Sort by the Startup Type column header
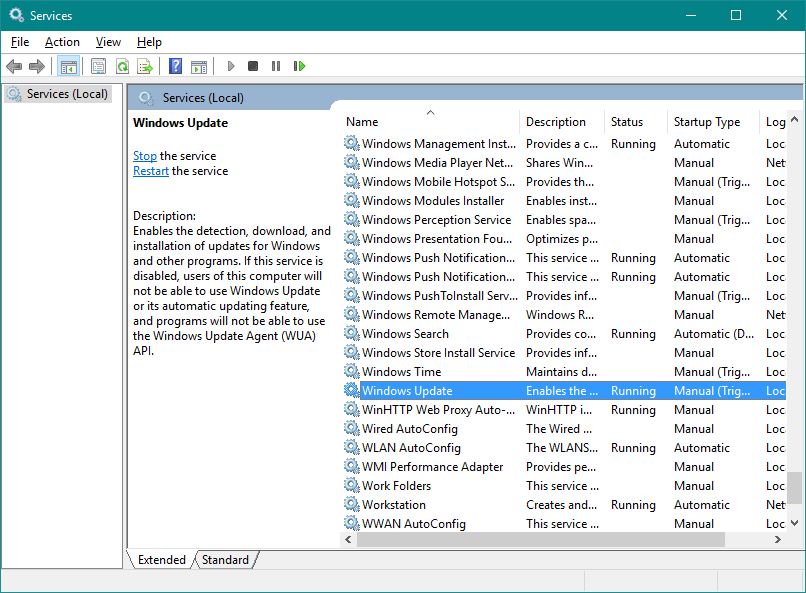 [x=713, y=122]
